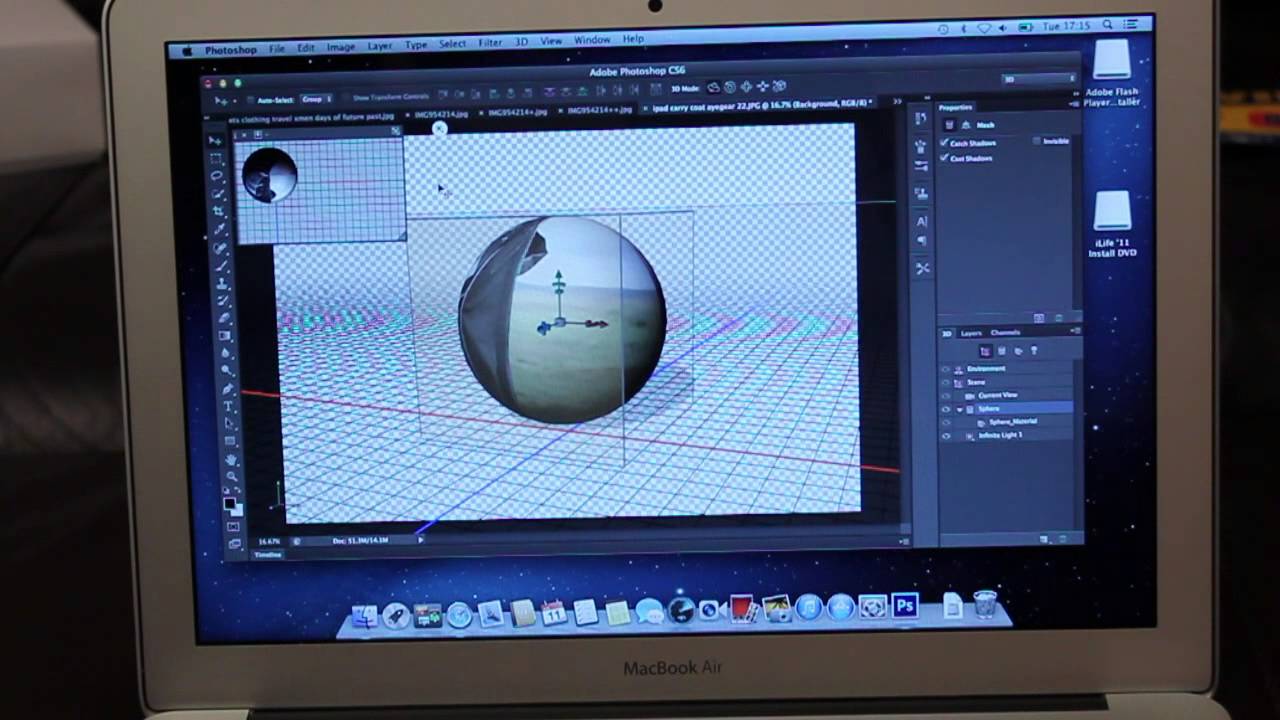Select the Clone Stamp tool
This screenshot has width=1280, height=720.
coord(223,283)
